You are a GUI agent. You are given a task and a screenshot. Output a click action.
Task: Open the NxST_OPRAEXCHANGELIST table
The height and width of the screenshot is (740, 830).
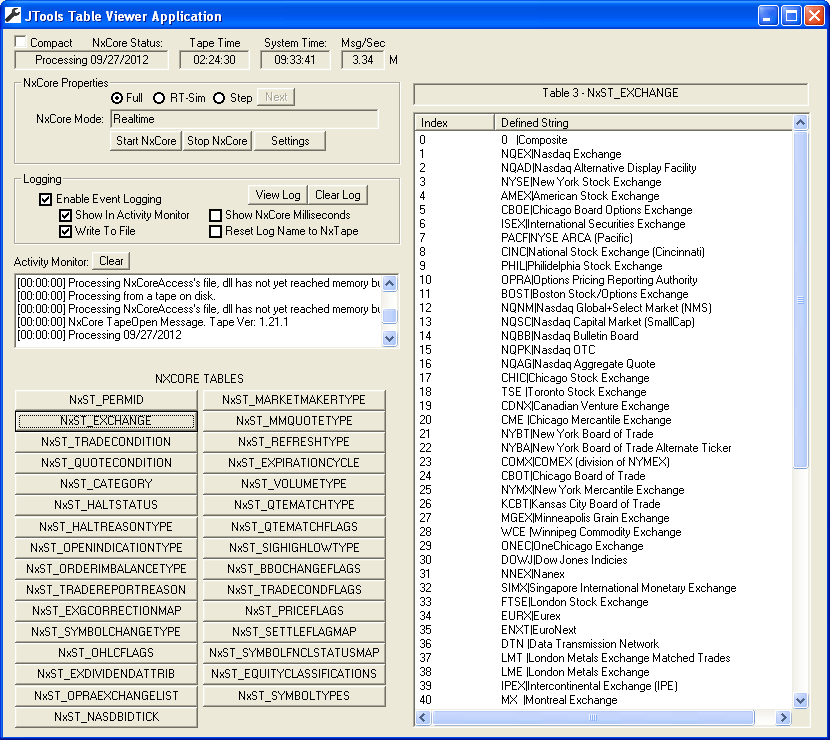(106, 696)
